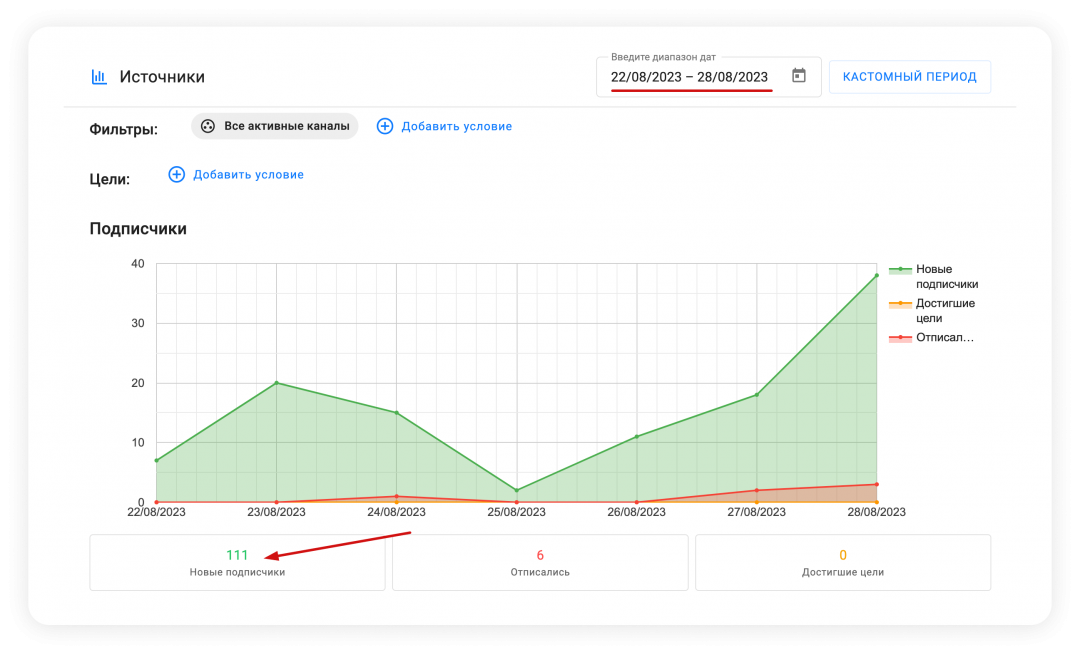Click the bar chart icon beside Источники
The image size is (1080, 655).
coord(99,77)
